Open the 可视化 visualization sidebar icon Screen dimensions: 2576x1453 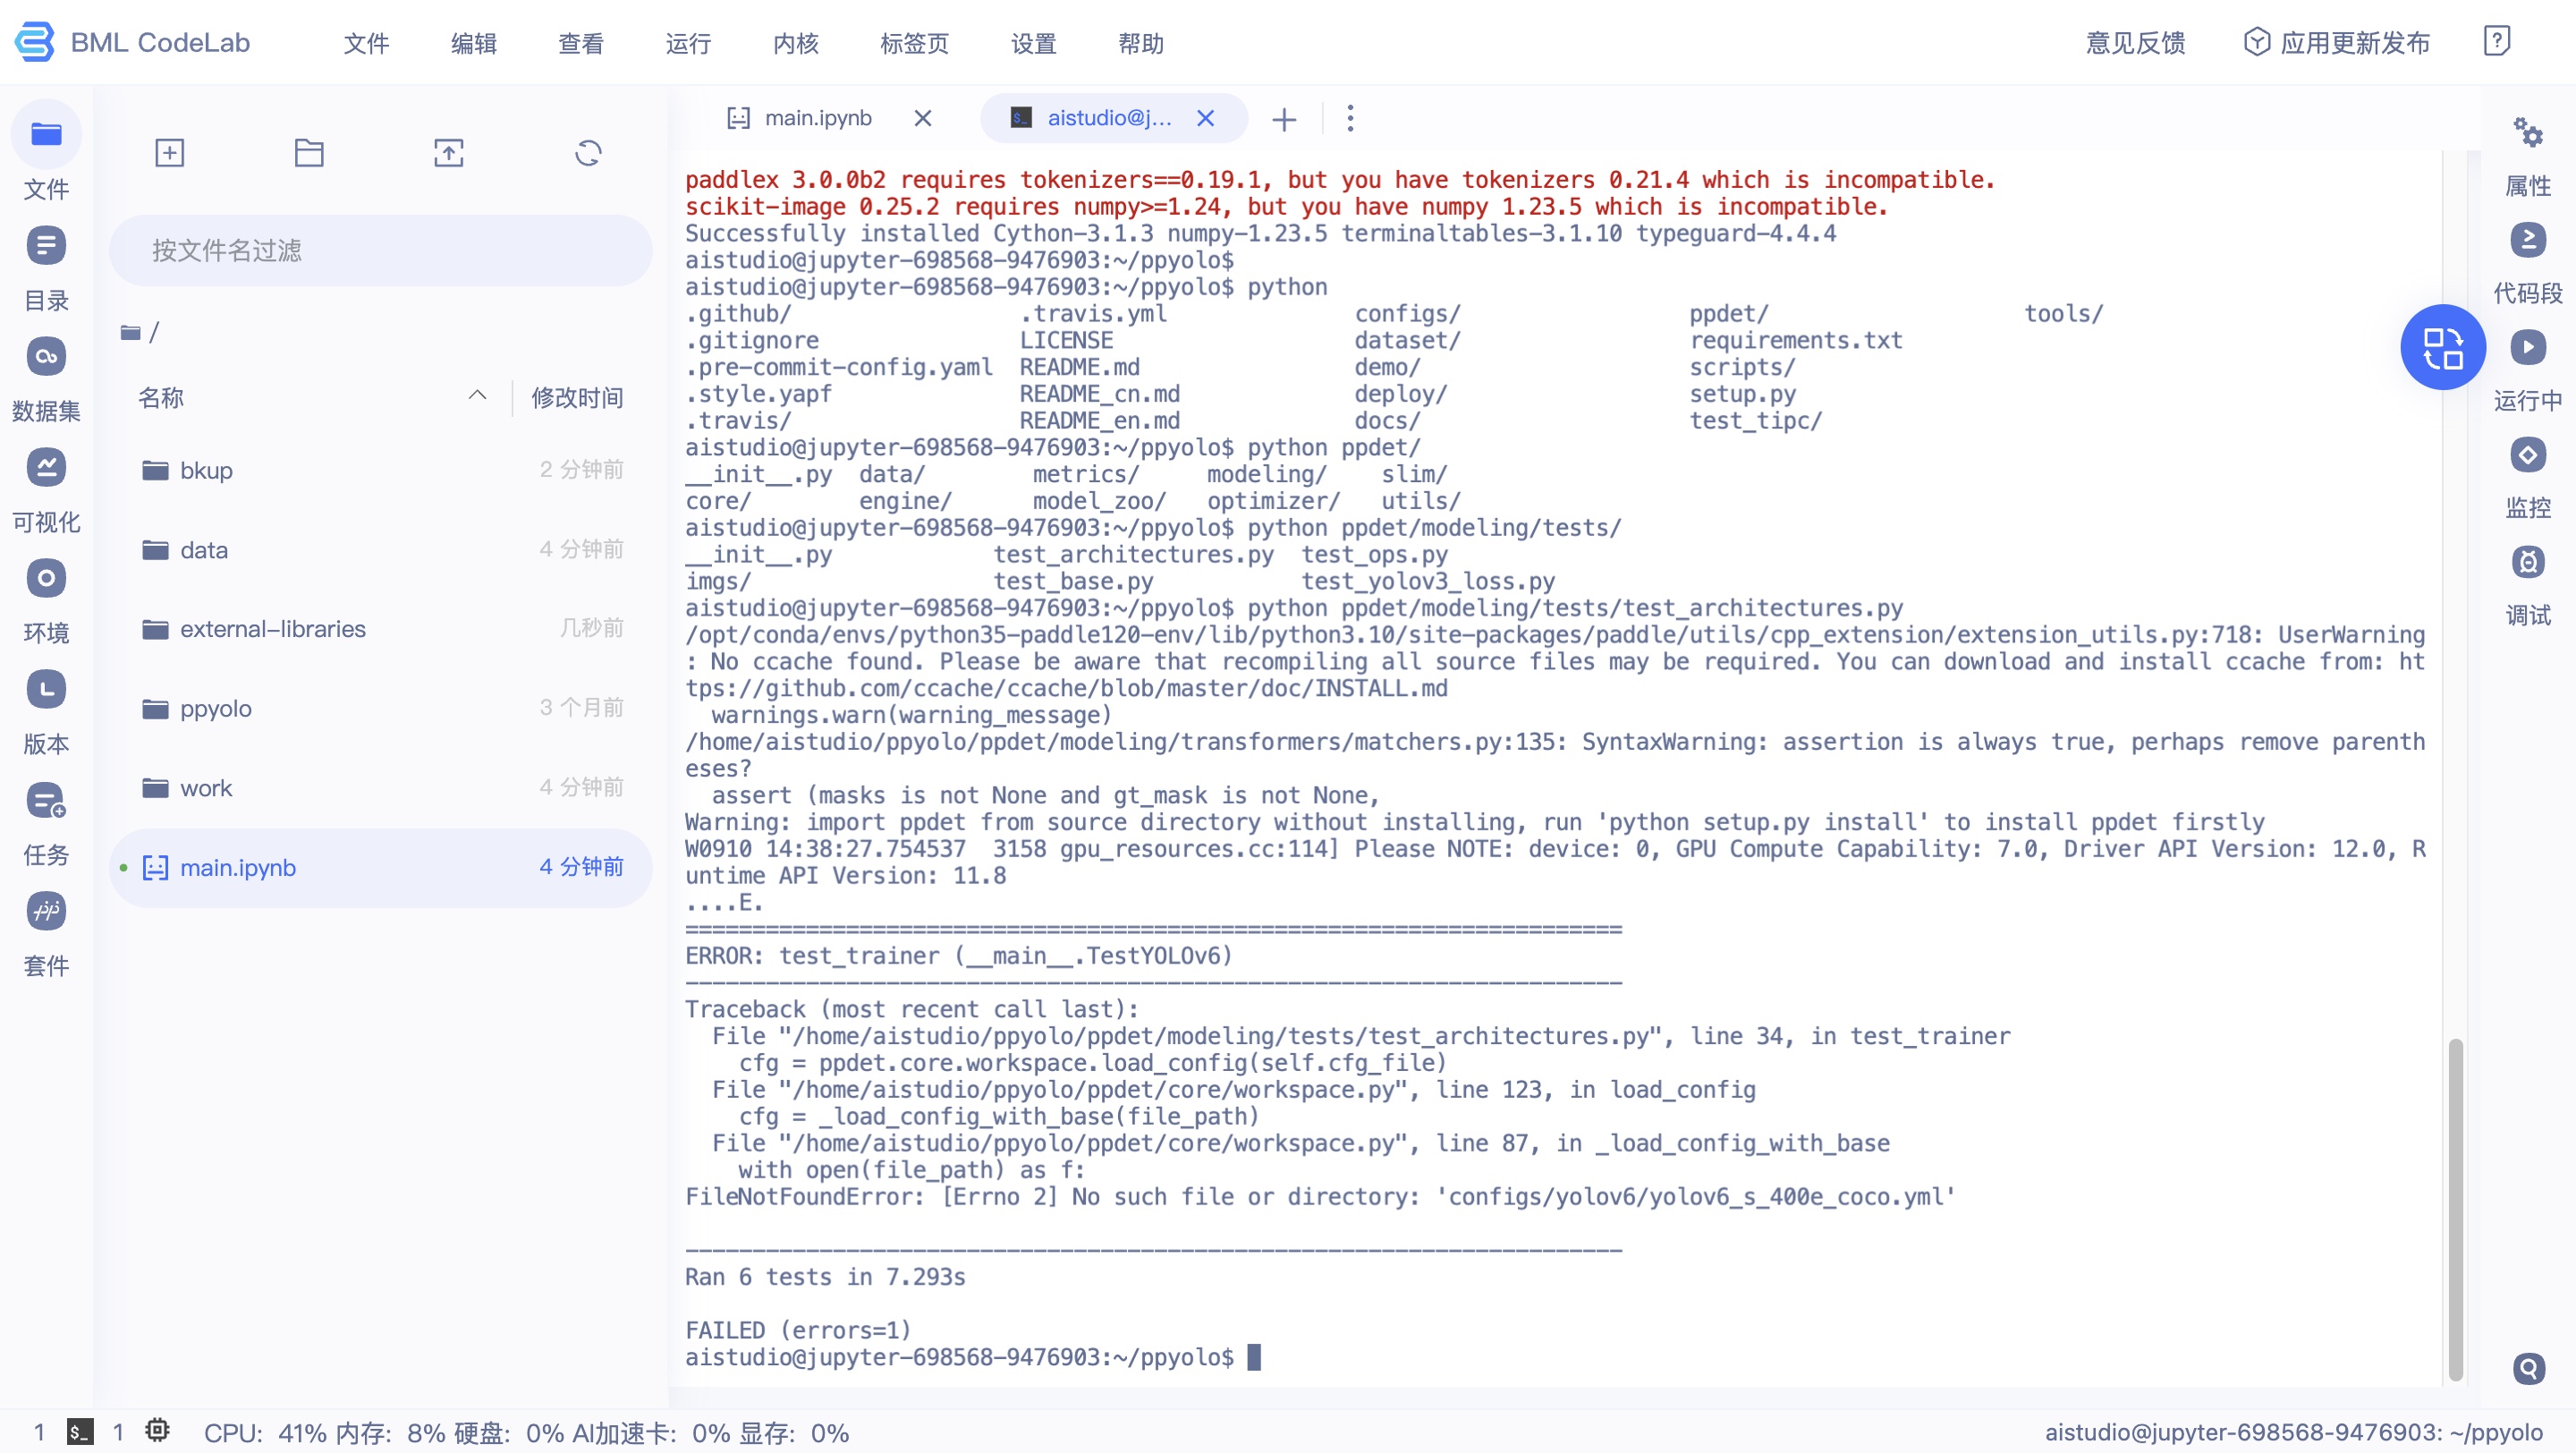click(46, 468)
